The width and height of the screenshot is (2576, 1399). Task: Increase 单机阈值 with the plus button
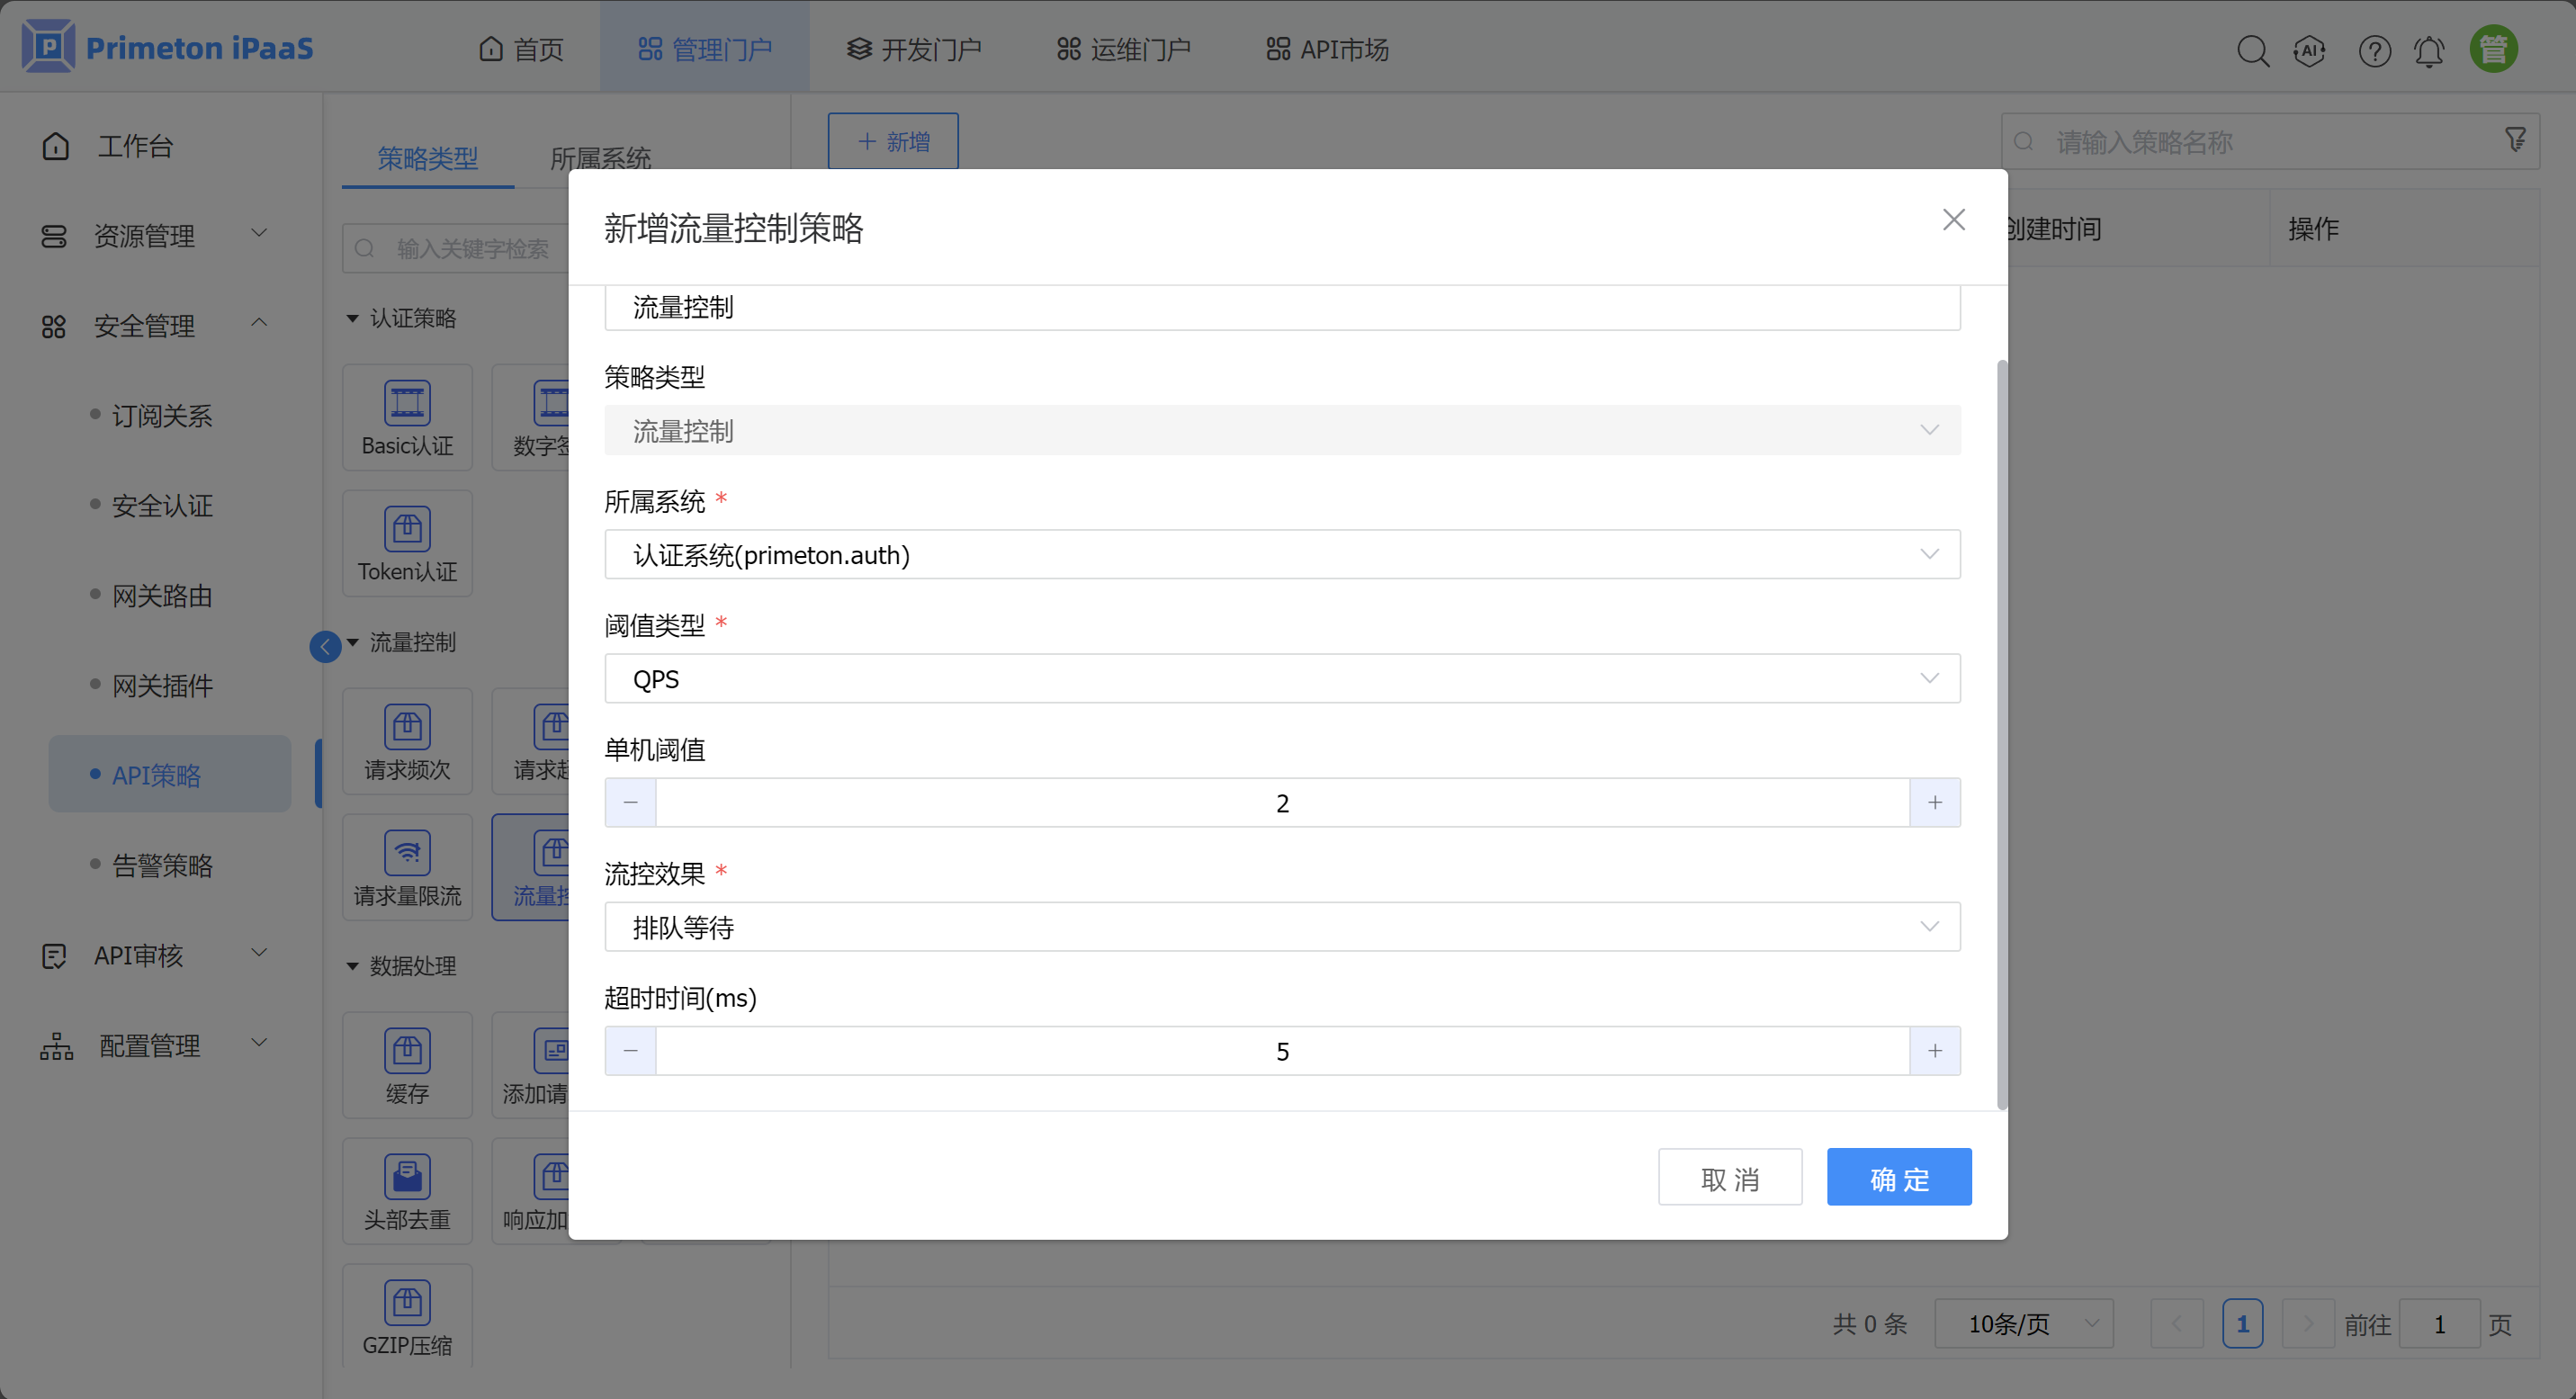point(1934,802)
